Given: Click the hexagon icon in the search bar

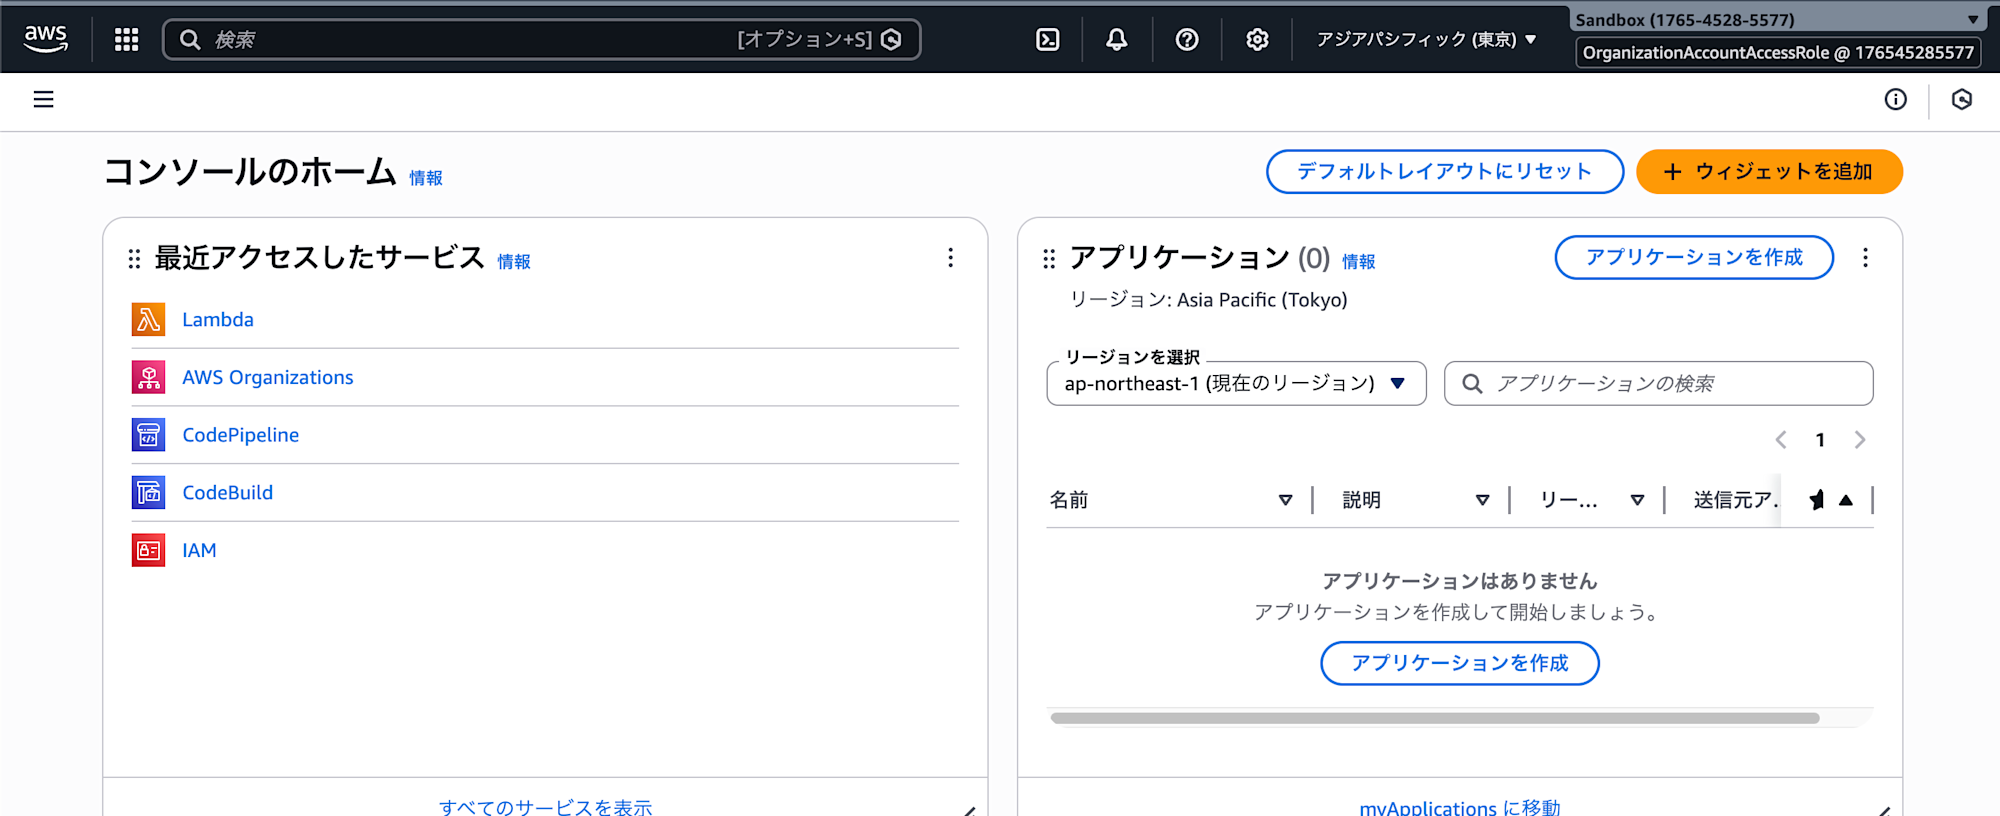Looking at the screenshot, I should click(x=891, y=39).
